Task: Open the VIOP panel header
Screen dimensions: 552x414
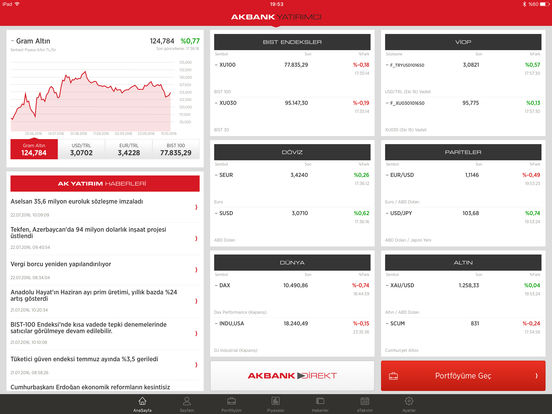Action: (x=463, y=42)
